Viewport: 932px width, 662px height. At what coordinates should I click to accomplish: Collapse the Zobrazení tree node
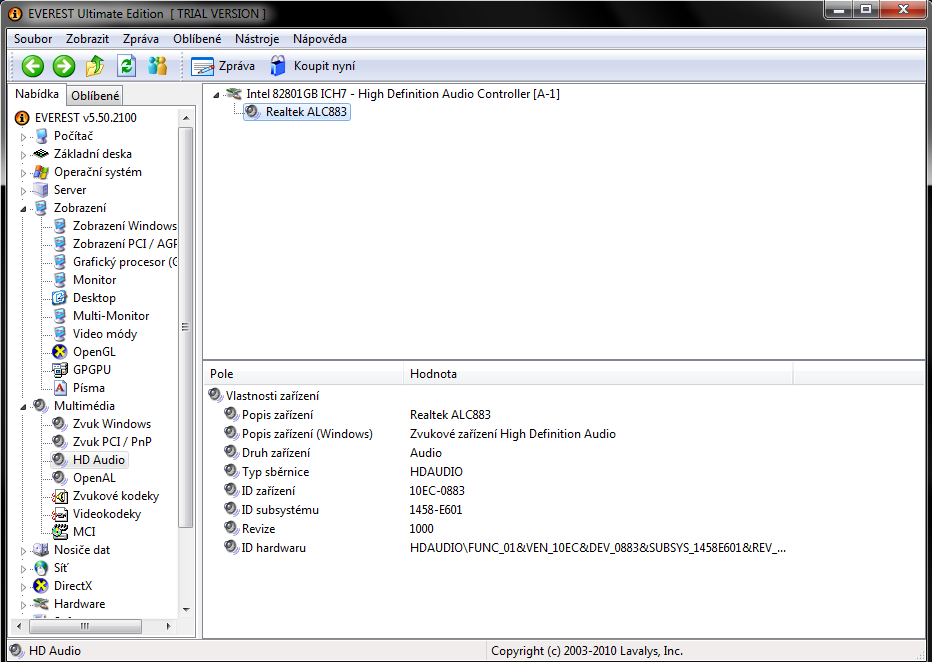[24, 209]
